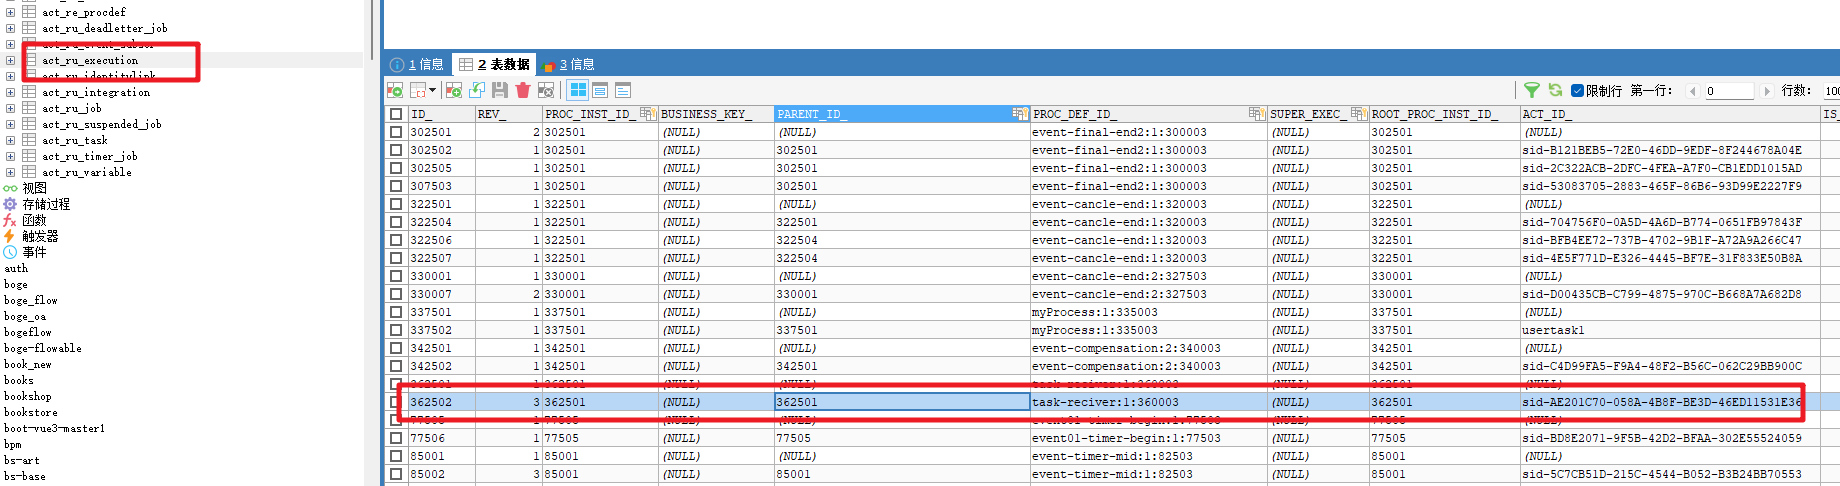Viewport: 1840px width, 486px height.
Task: Check the row checkbox for ID 302501
Action: (x=396, y=132)
